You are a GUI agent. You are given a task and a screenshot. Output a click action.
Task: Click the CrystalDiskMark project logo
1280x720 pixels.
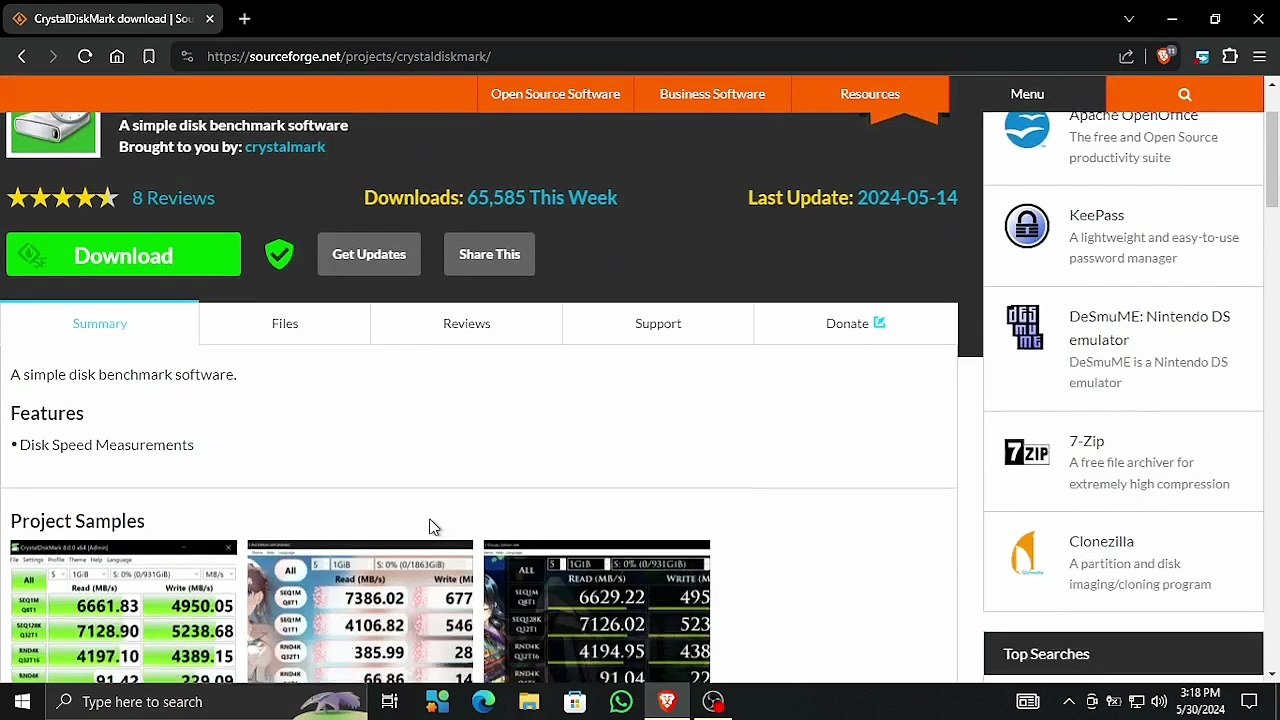(x=53, y=134)
